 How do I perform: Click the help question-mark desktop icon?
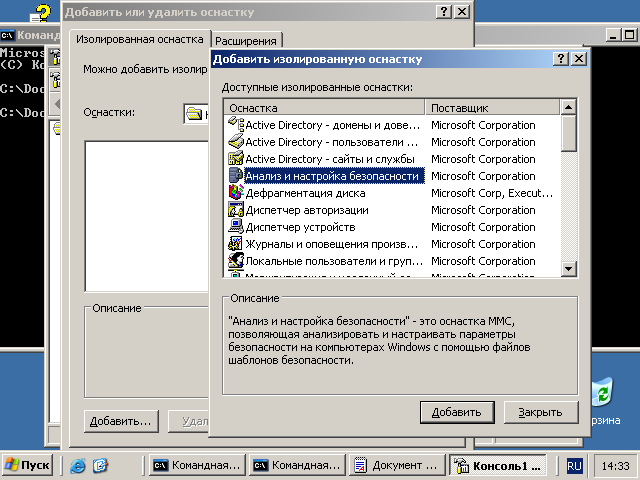coord(40,13)
